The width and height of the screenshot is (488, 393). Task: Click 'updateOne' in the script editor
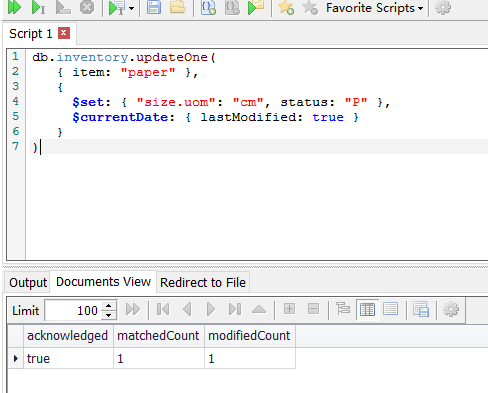(x=172, y=58)
